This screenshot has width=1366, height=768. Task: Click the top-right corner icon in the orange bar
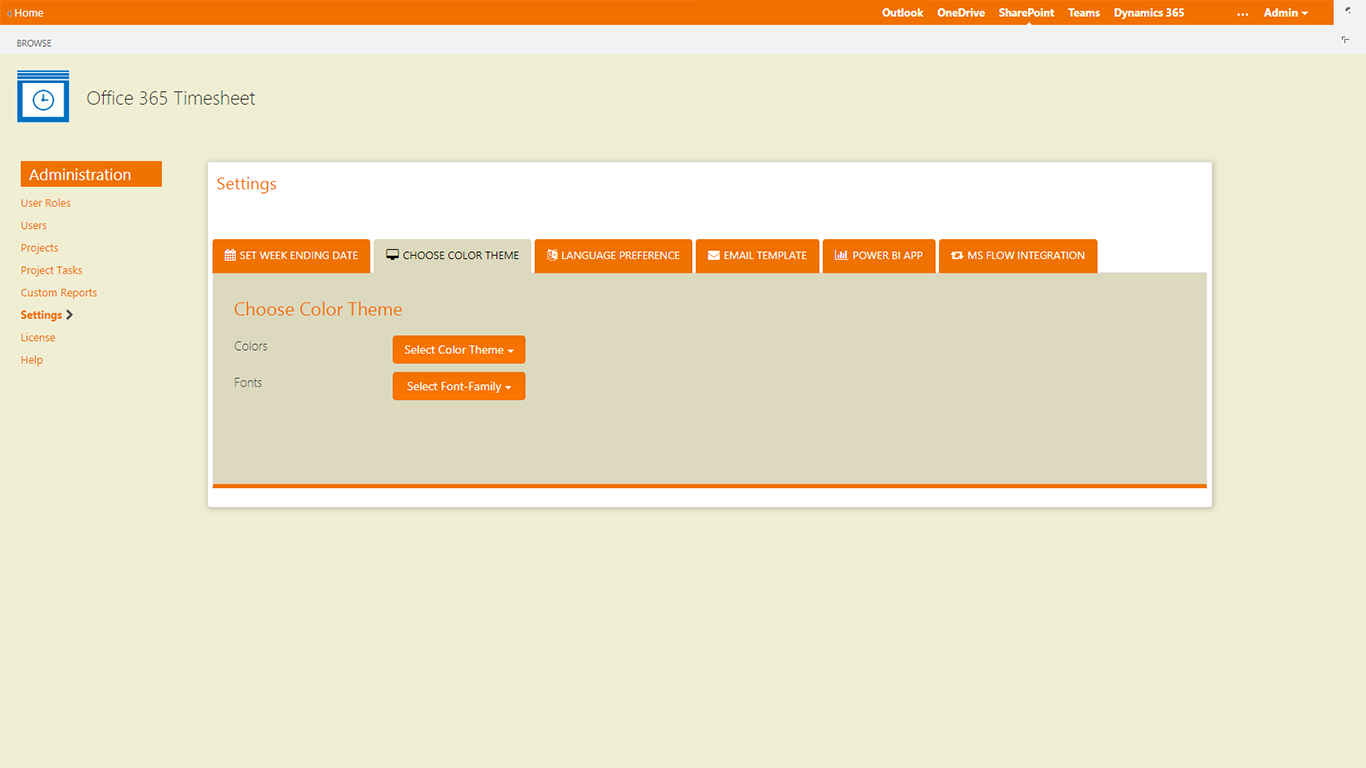point(1350,9)
